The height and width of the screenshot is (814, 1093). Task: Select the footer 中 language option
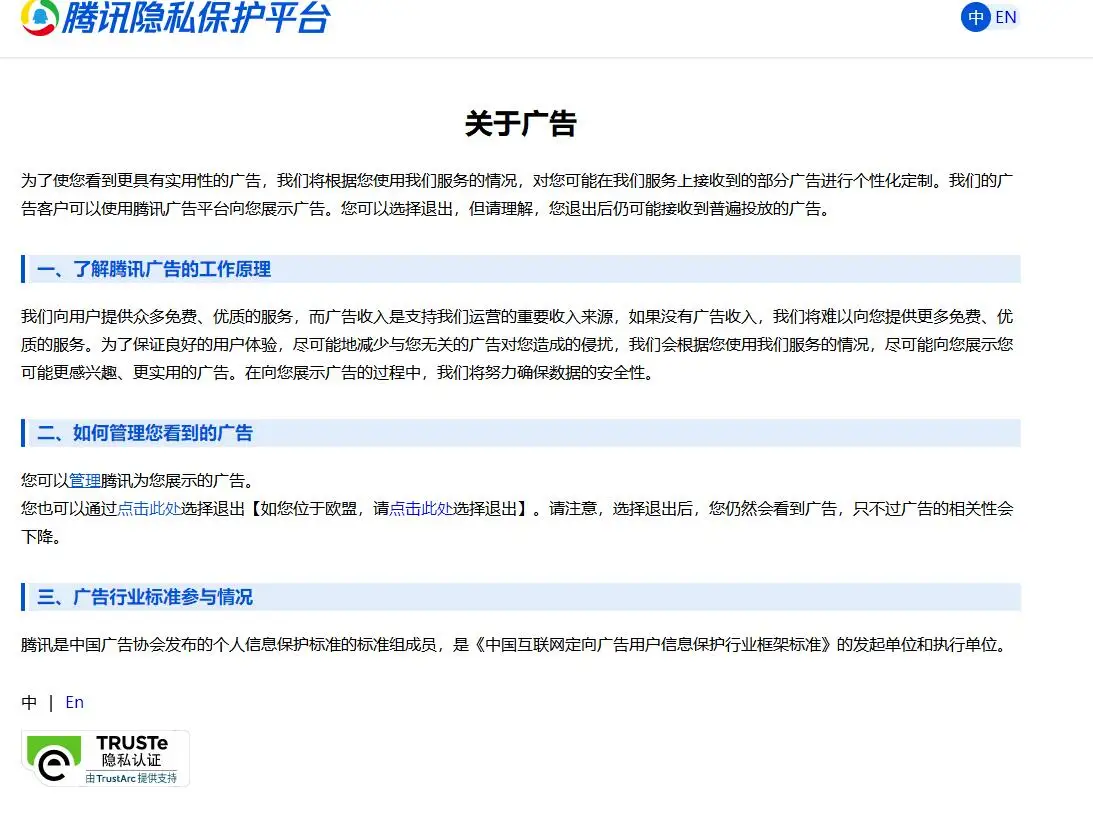[29, 702]
